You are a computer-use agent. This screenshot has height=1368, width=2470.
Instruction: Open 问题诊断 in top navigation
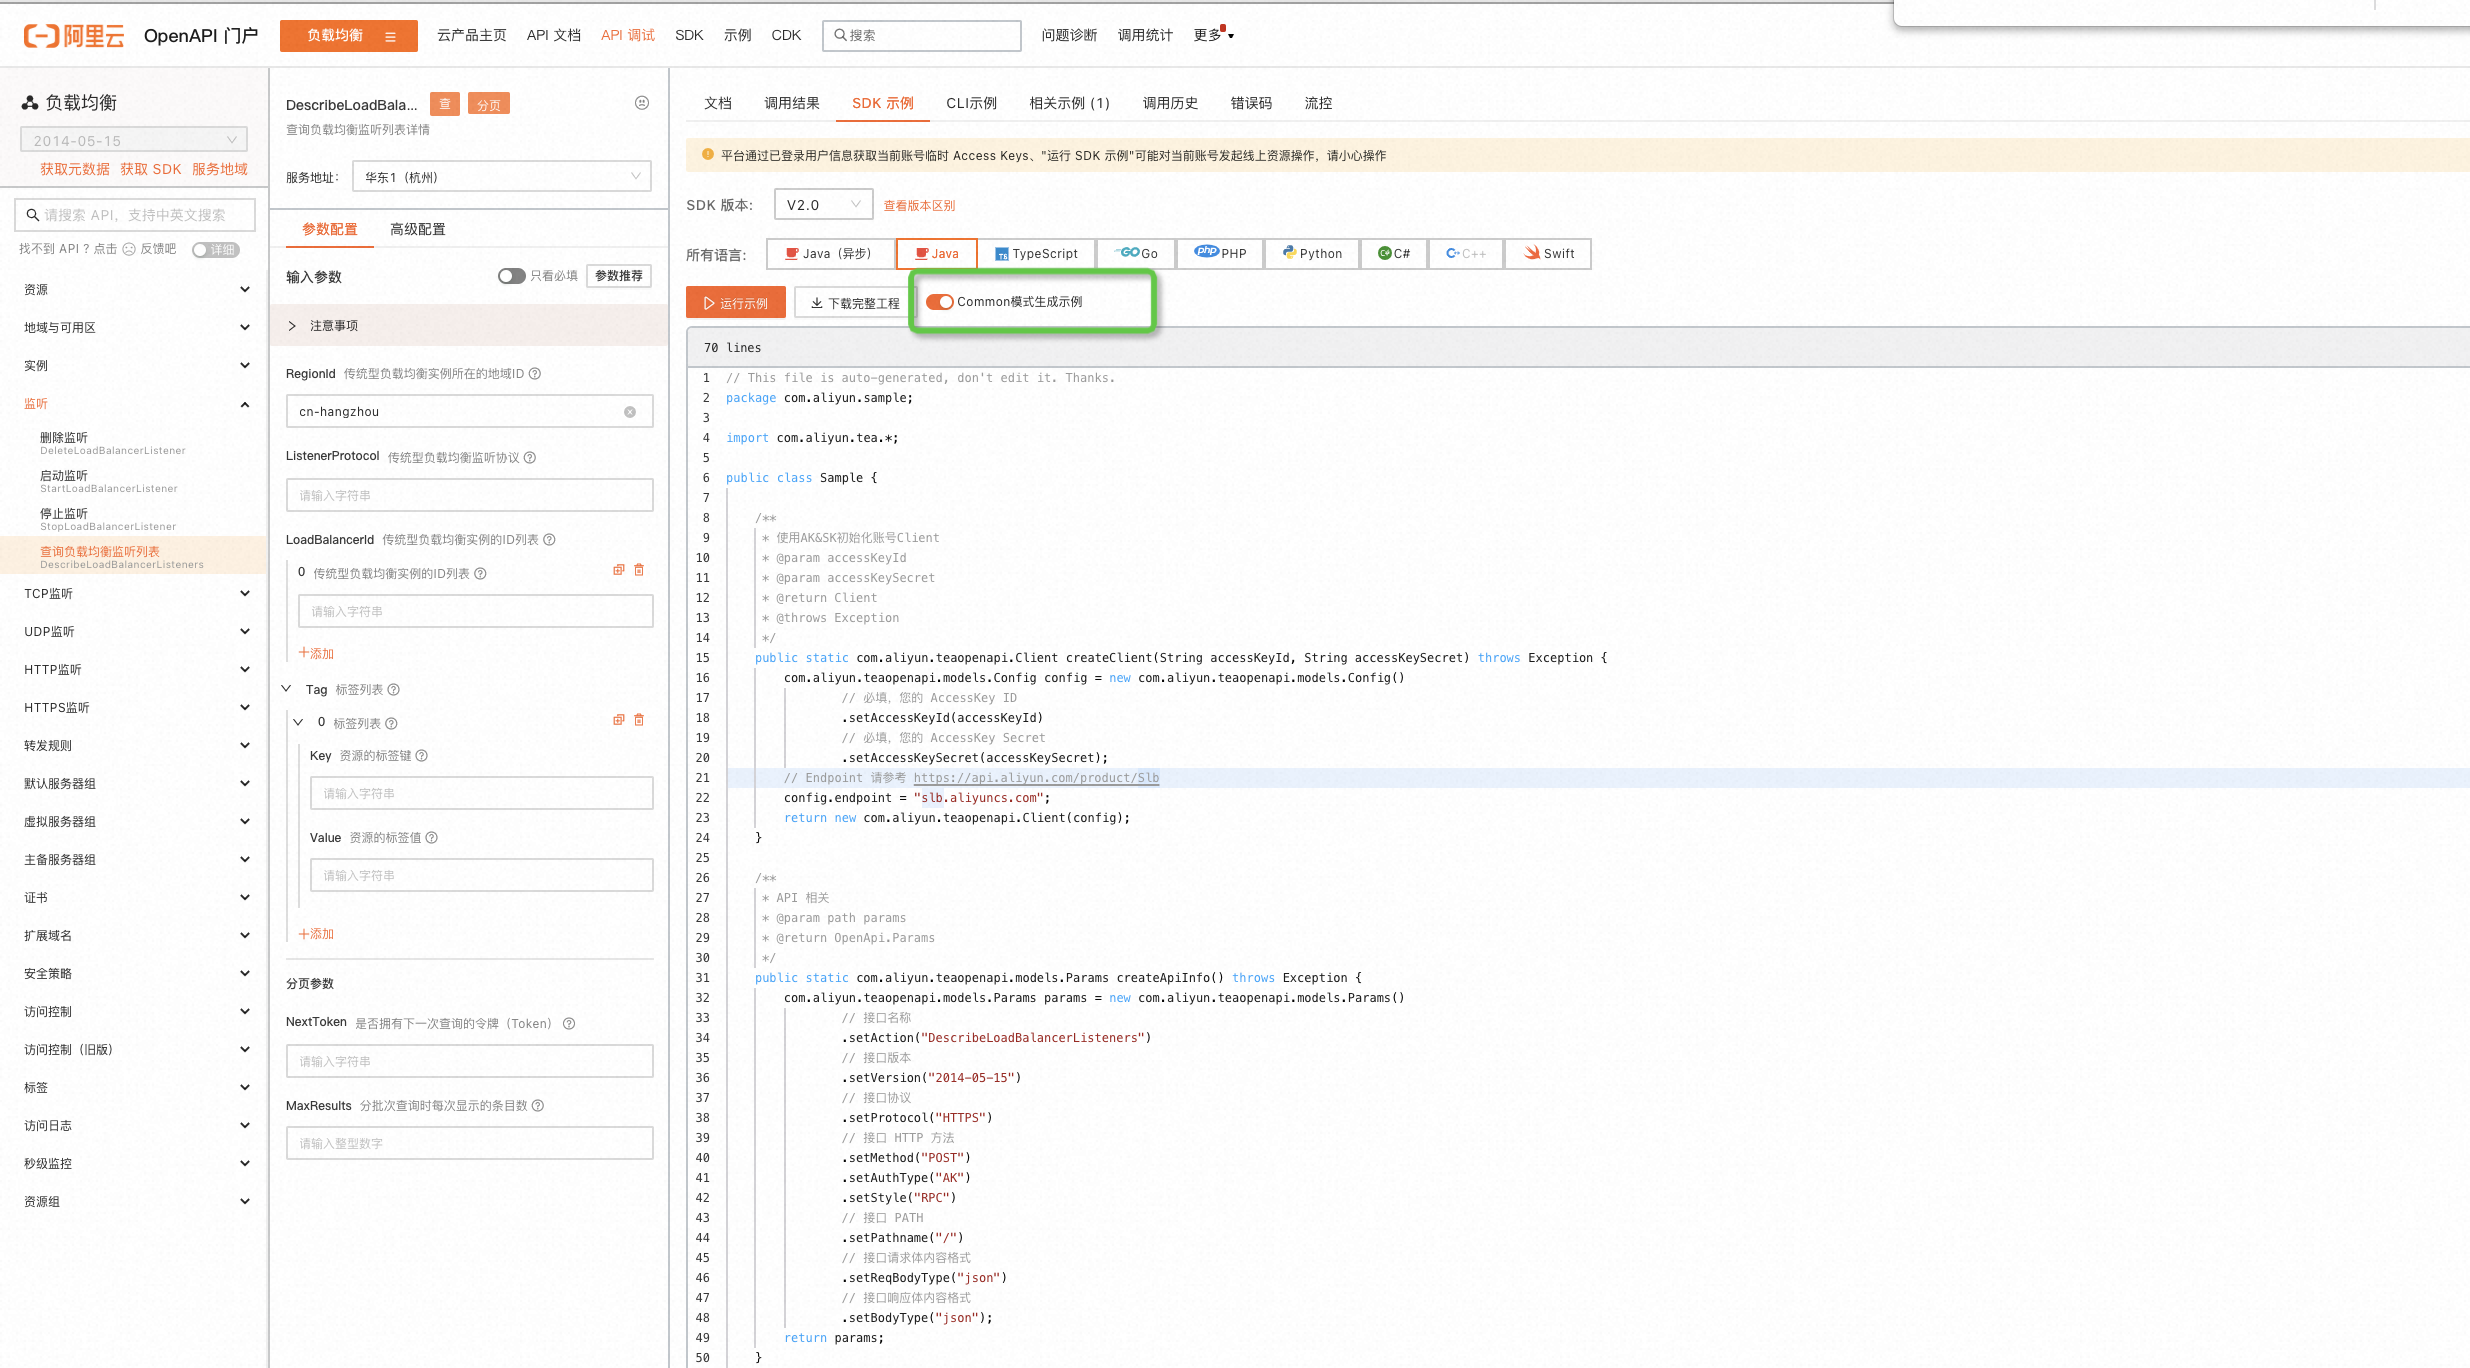tap(1069, 35)
